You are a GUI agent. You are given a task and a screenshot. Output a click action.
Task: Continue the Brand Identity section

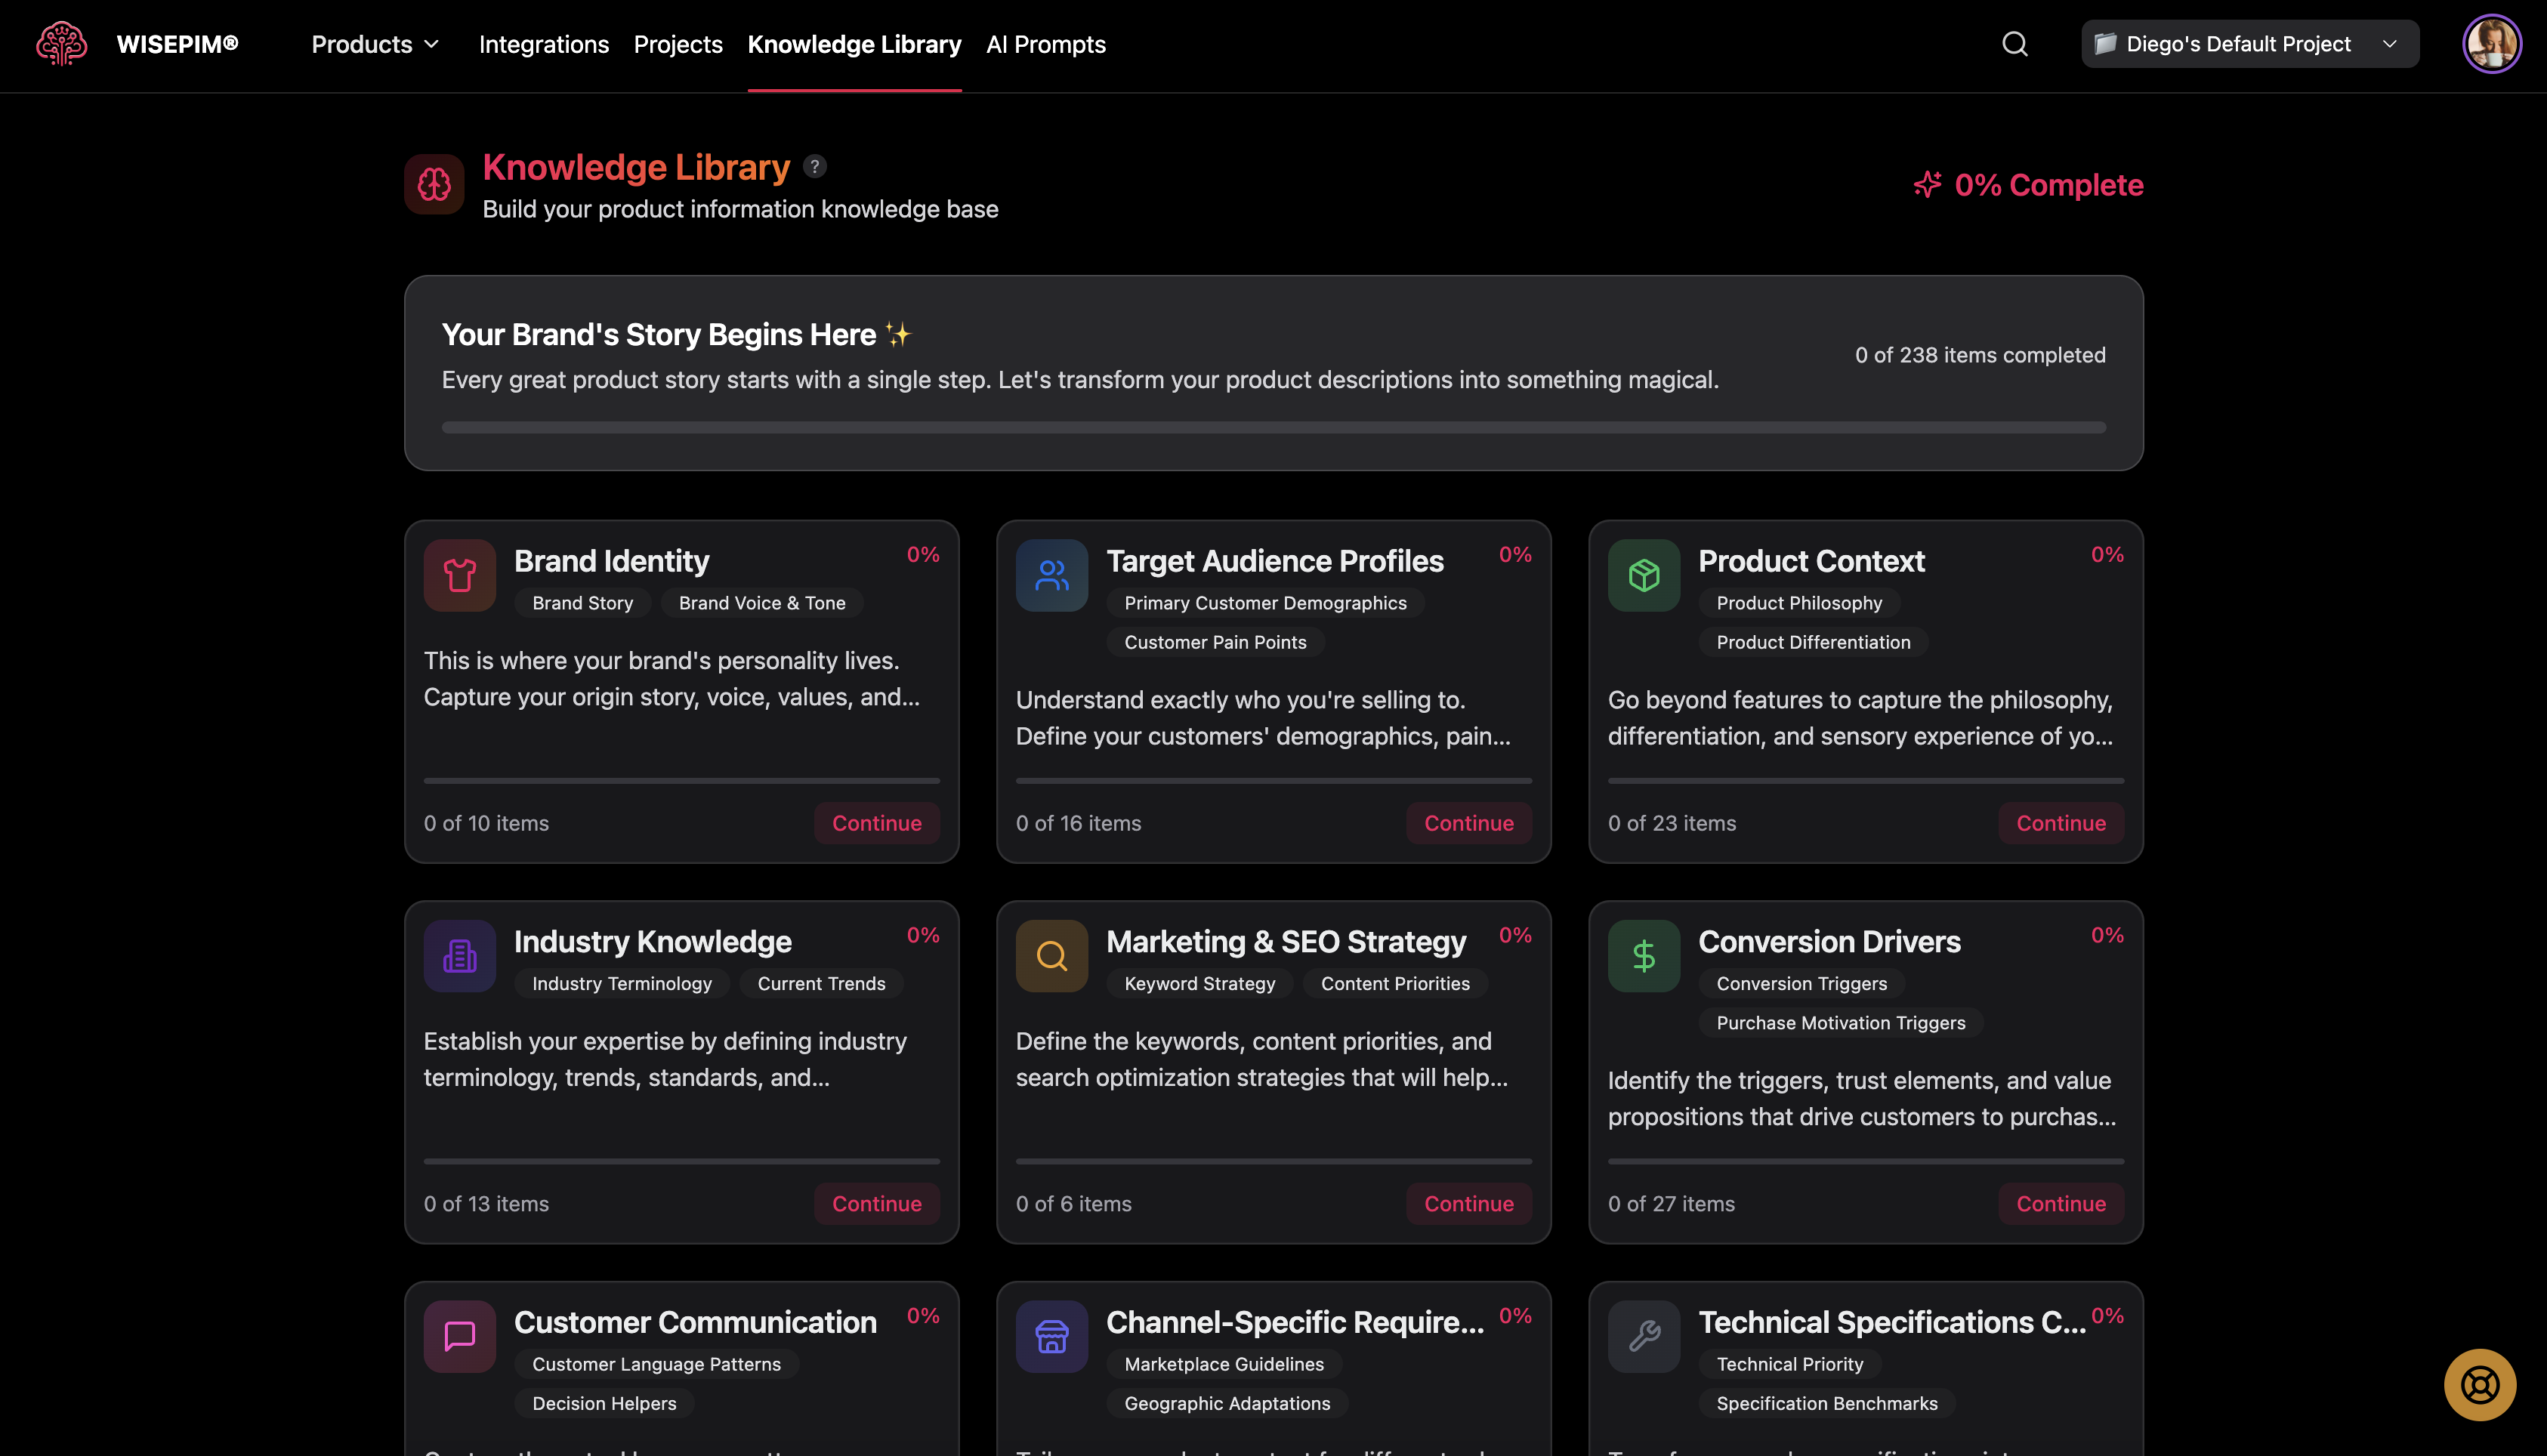(x=876, y=823)
